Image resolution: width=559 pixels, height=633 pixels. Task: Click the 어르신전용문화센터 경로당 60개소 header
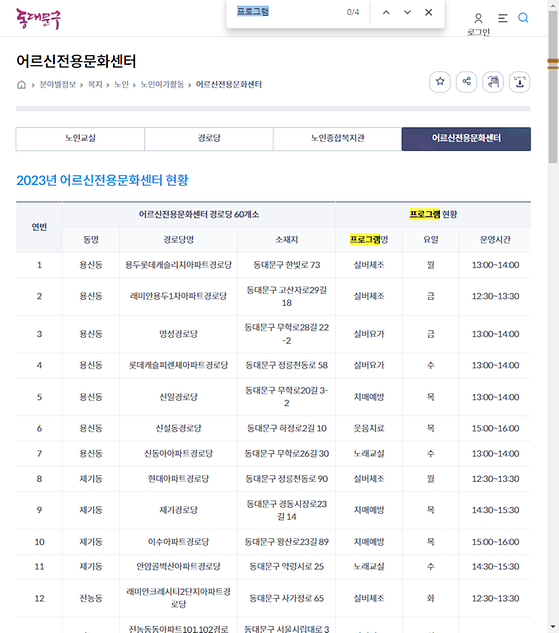(x=199, y=214)
